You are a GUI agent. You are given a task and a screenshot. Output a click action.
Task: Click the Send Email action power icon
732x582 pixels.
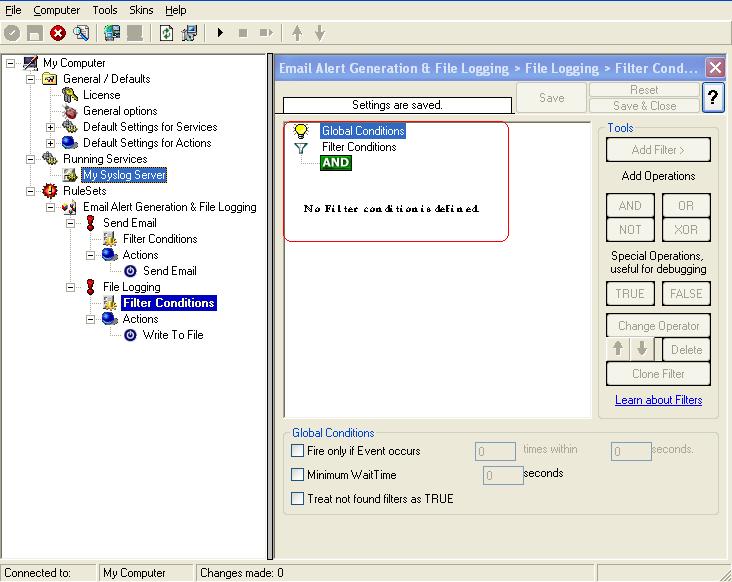click(x=130, y=271)
